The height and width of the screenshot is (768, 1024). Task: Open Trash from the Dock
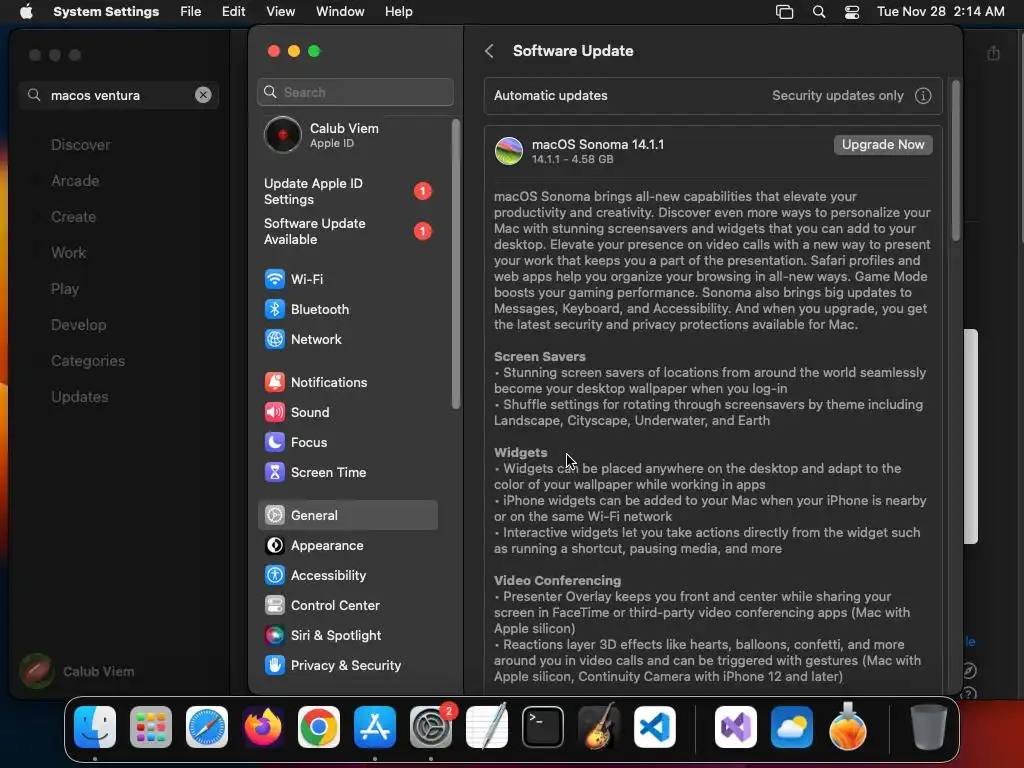[x=929, y=727]
